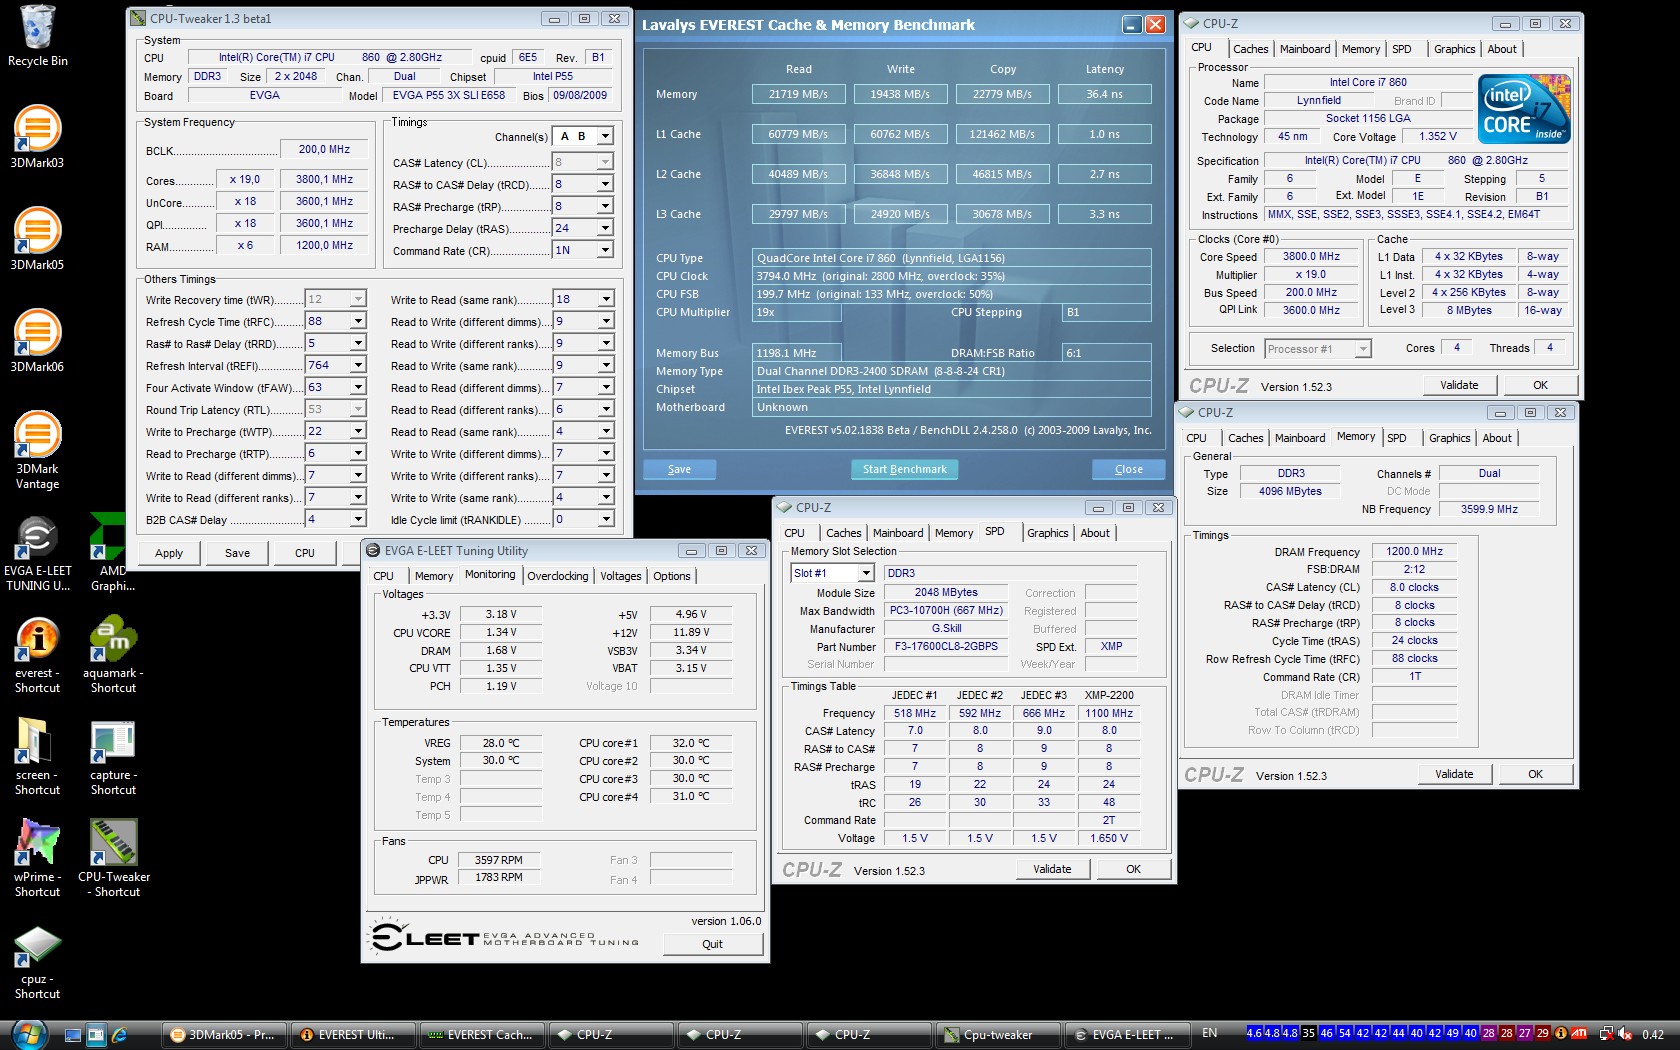The image size is (1680, 1050).
Task: Open the cpuz shortcut desktop icon
Action: 37,961
